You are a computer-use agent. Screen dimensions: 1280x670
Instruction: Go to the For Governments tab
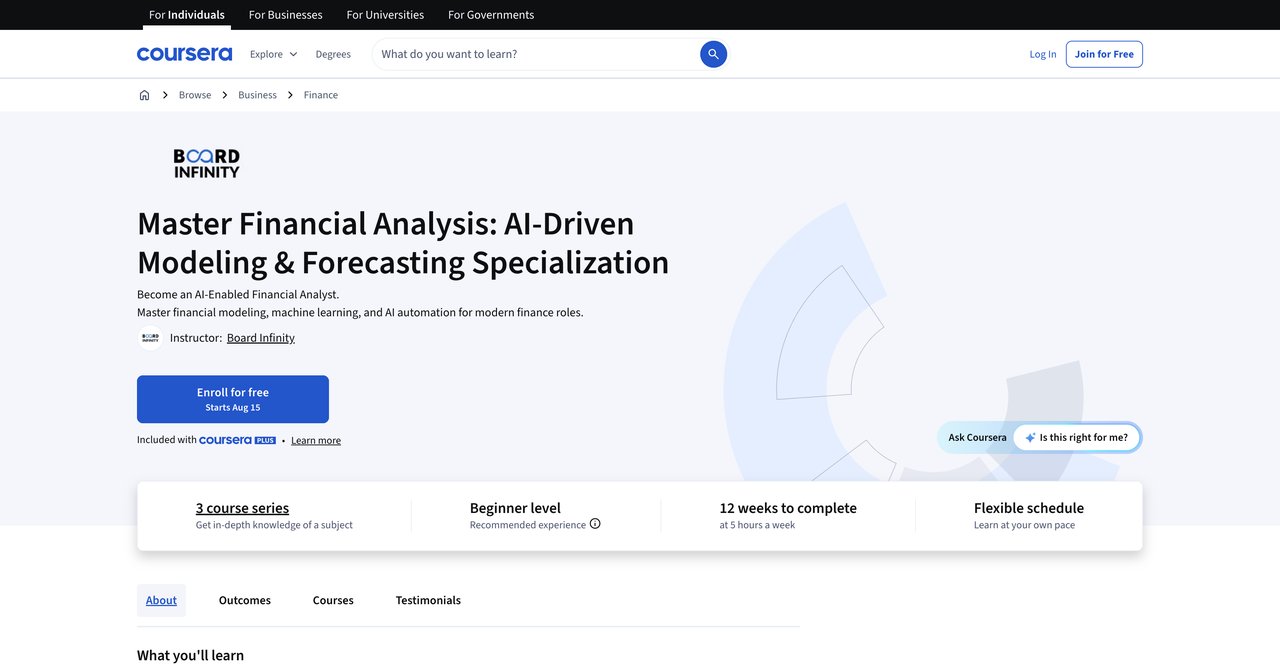coord(491,15)
